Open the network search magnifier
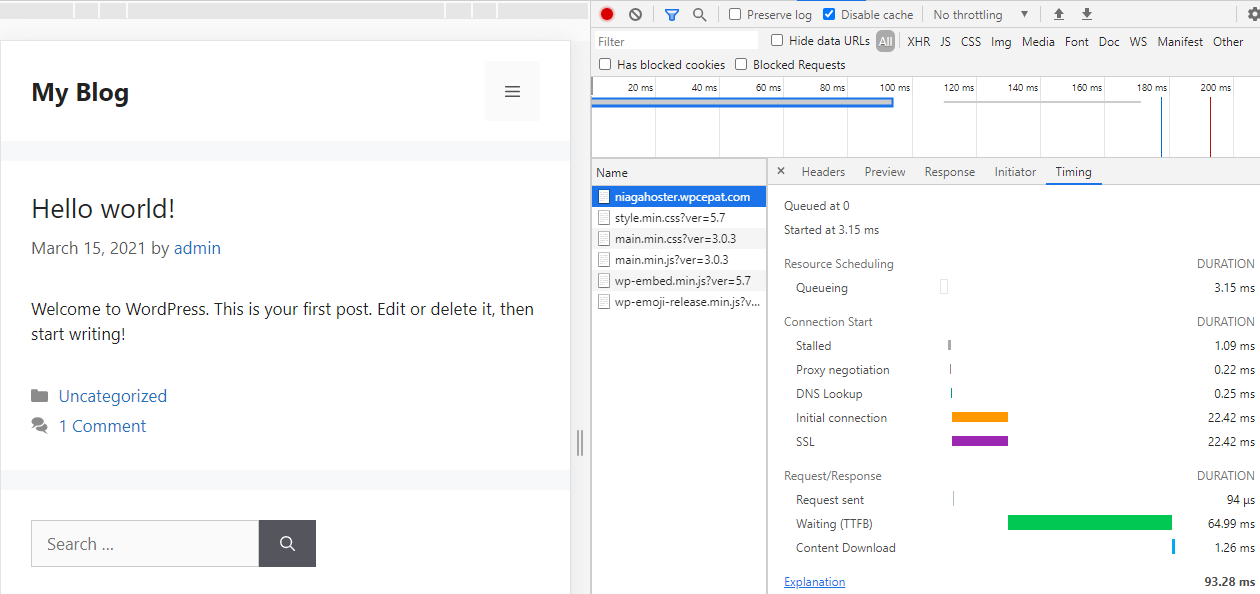The height and width of the screenshot is (594, 1260). click(700, 15)
